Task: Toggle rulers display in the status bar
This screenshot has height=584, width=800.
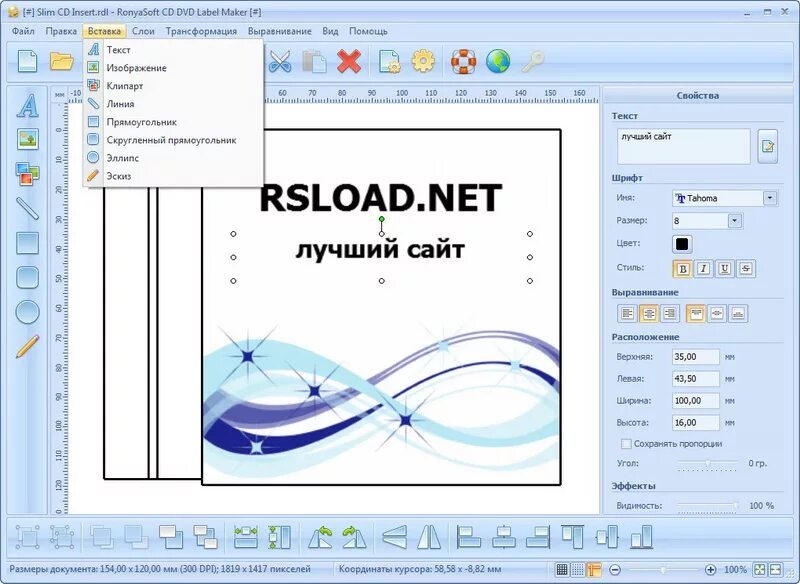Action: coord(593,570)
